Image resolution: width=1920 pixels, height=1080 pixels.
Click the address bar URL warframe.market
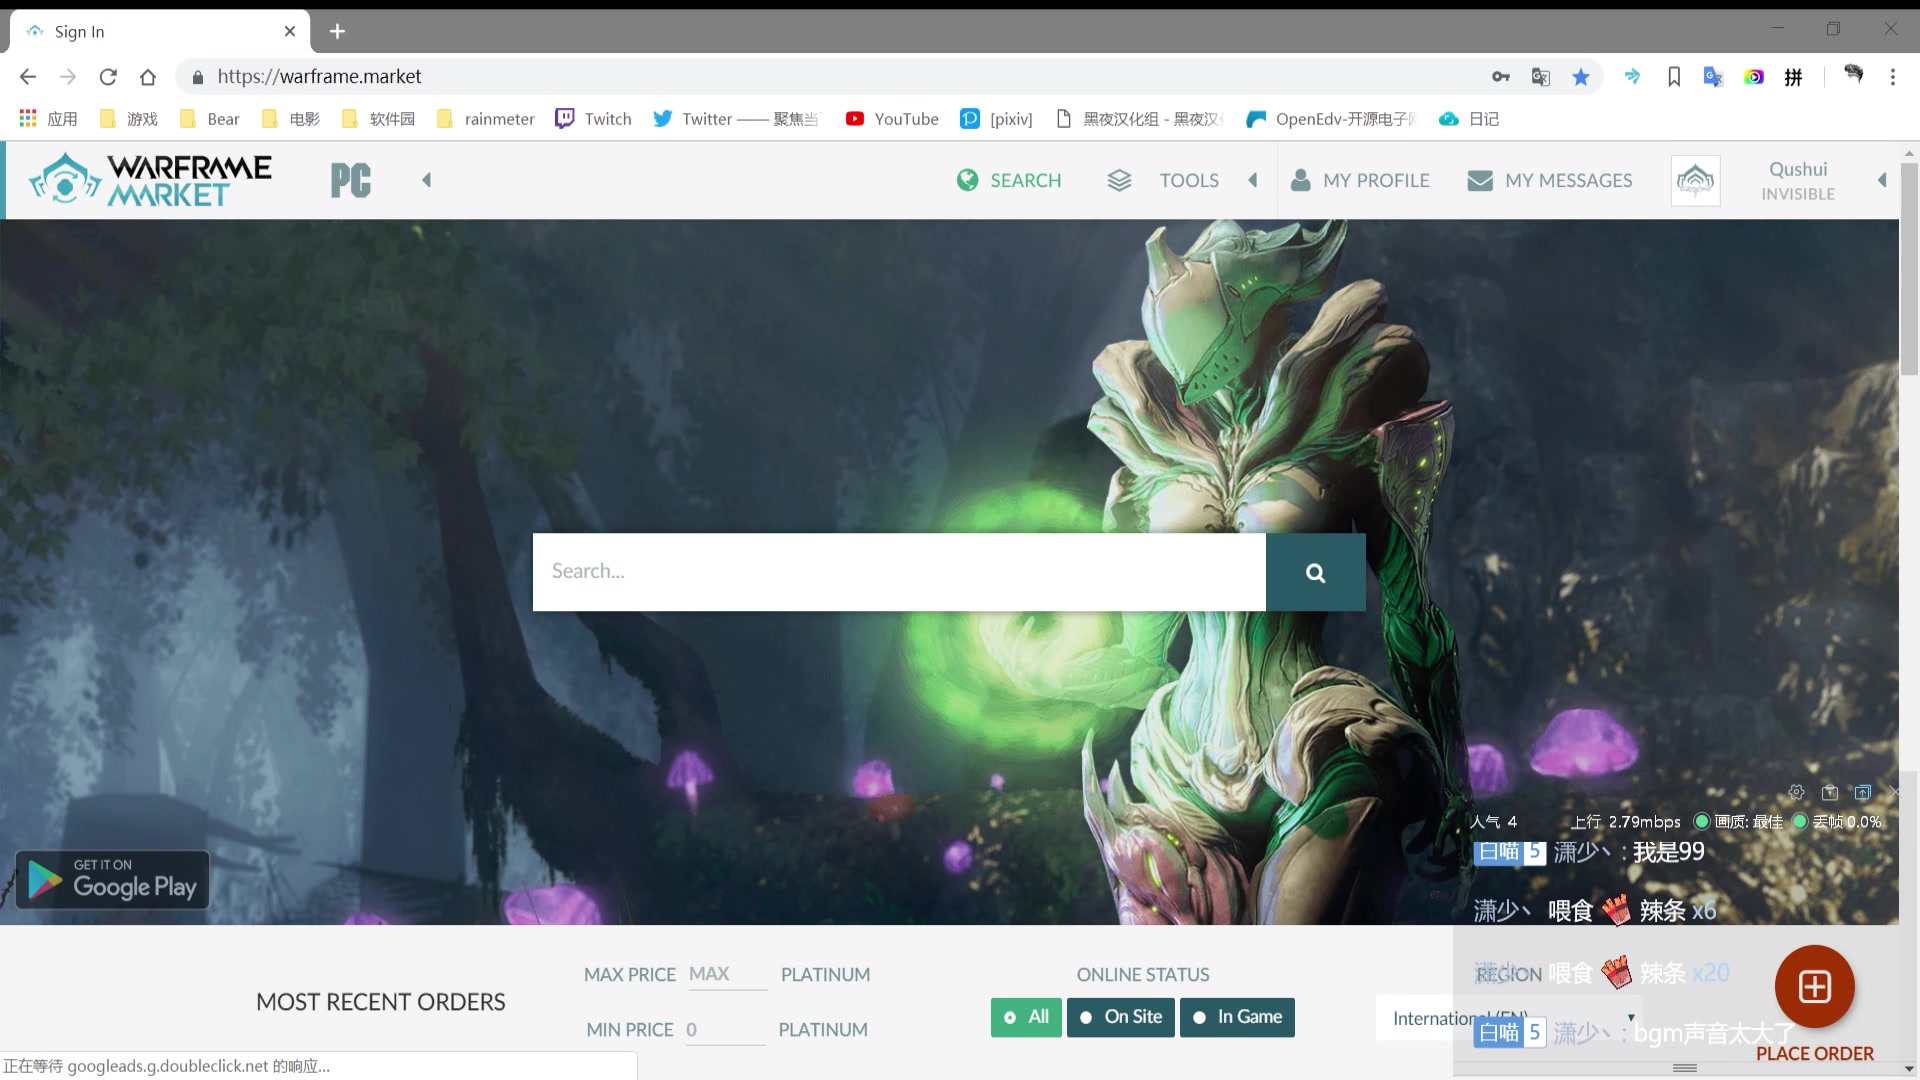click(x=319, y=77)
